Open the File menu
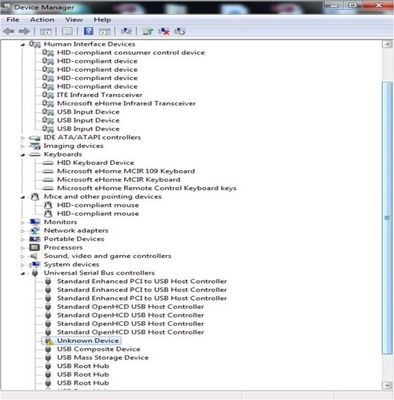Screen dimensions: 394x400 (x=13, y=20)
